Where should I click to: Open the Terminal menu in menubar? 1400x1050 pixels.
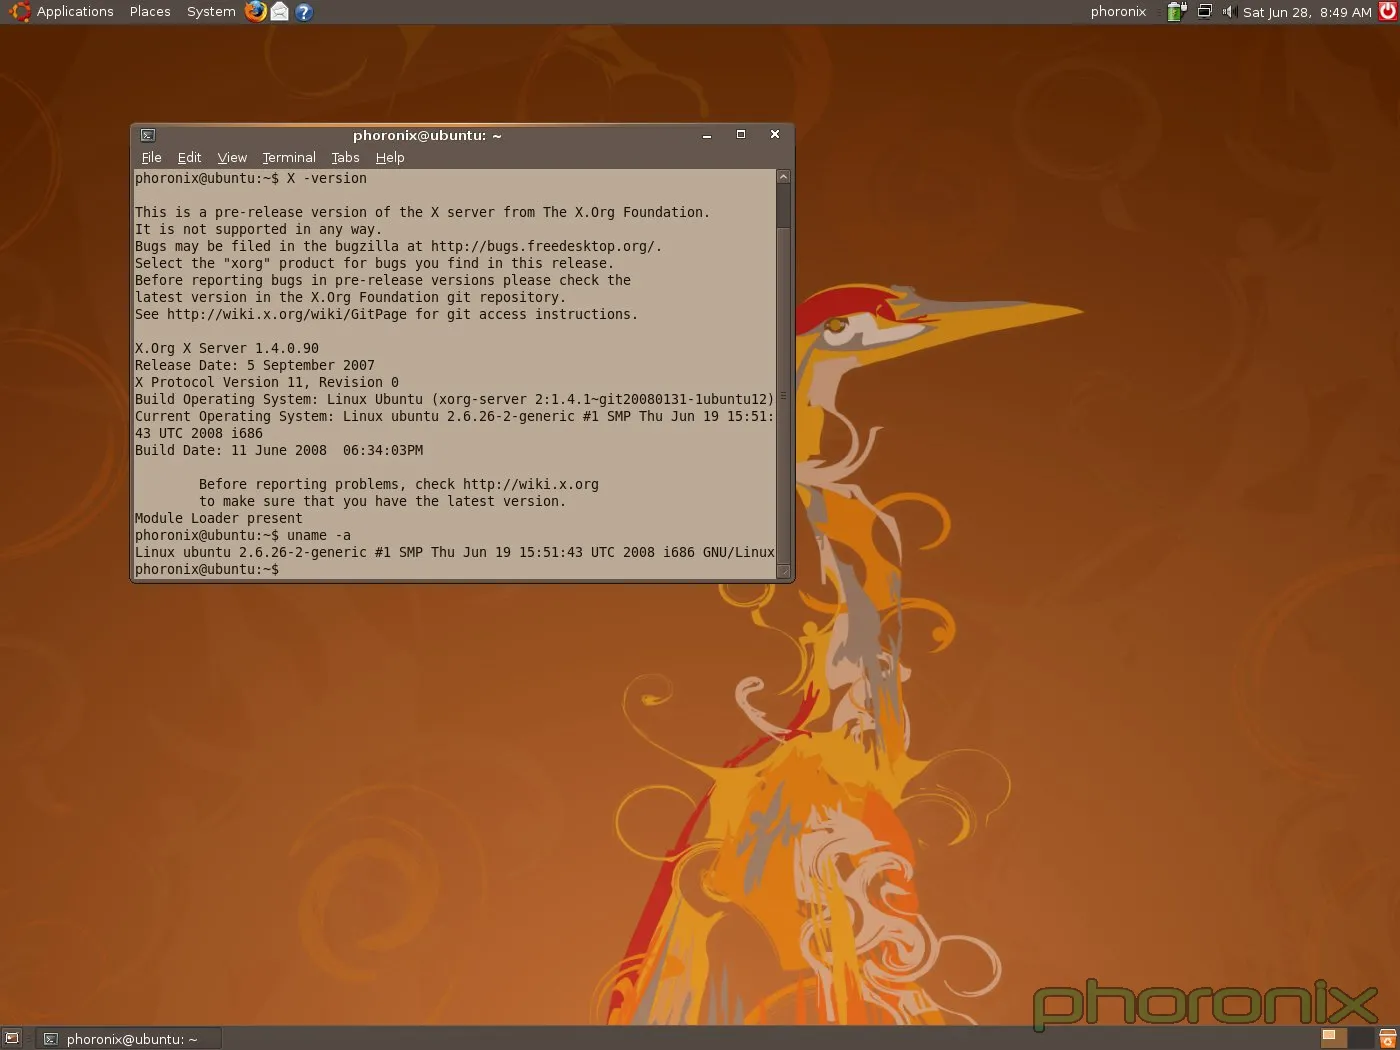pyautogui.click(x=289, y=157)
